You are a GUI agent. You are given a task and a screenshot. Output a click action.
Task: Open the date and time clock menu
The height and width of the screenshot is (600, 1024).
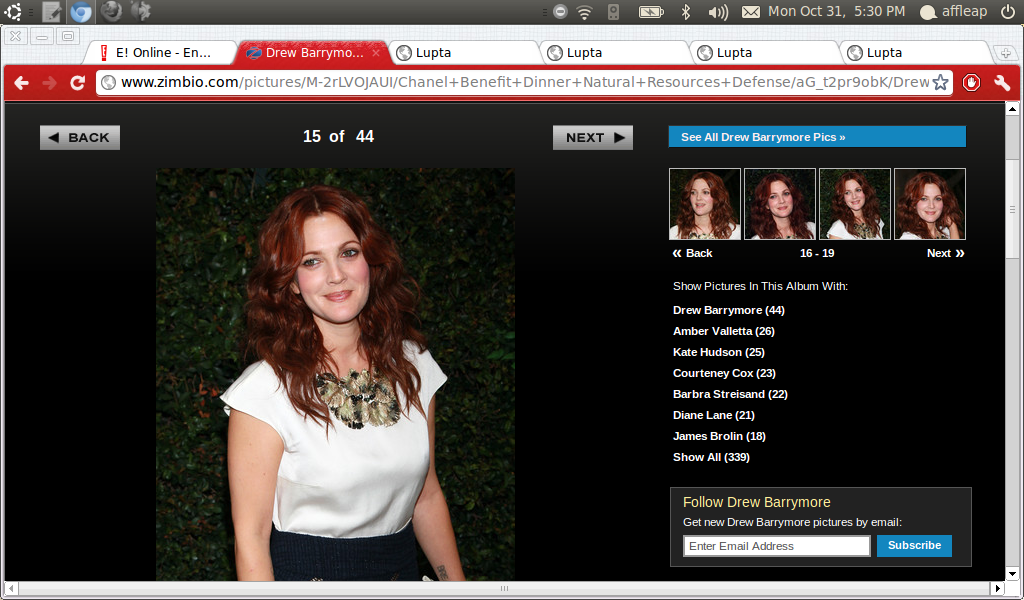point(837,11)
